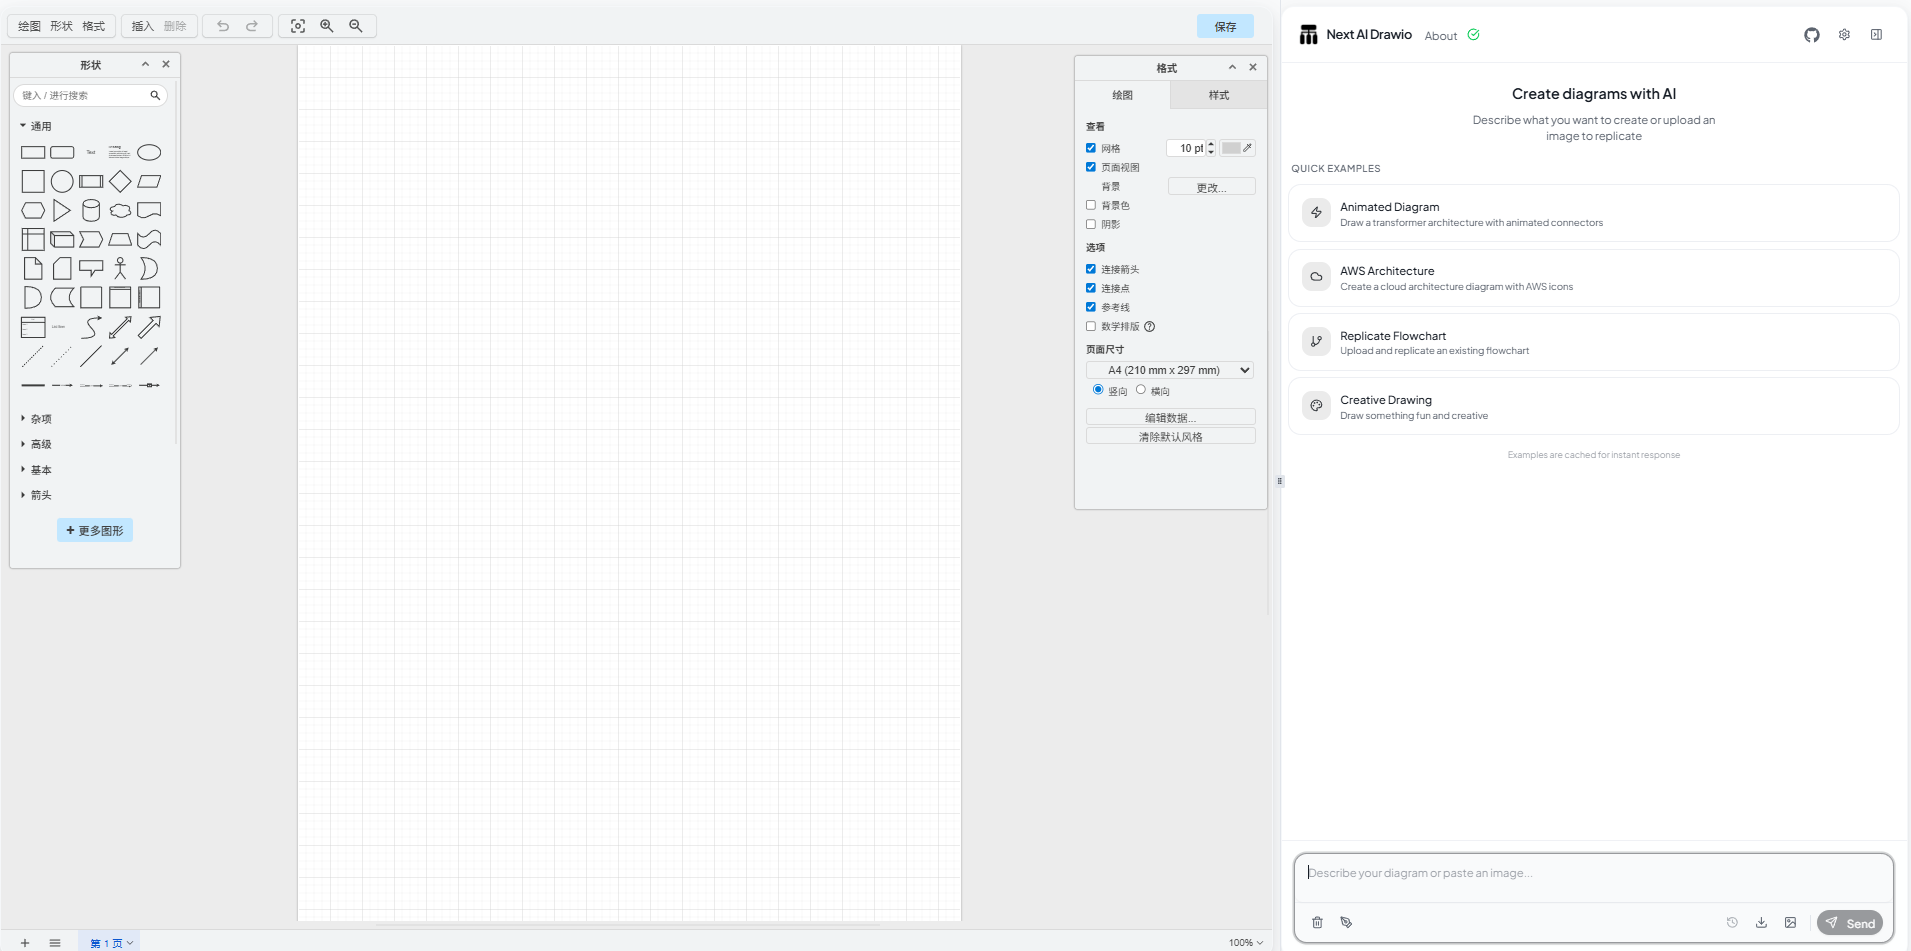Viewport: 1911px width, 951px height.
Task: Open the 形状 menu in the top toolbar
Action: click(60, 26)
